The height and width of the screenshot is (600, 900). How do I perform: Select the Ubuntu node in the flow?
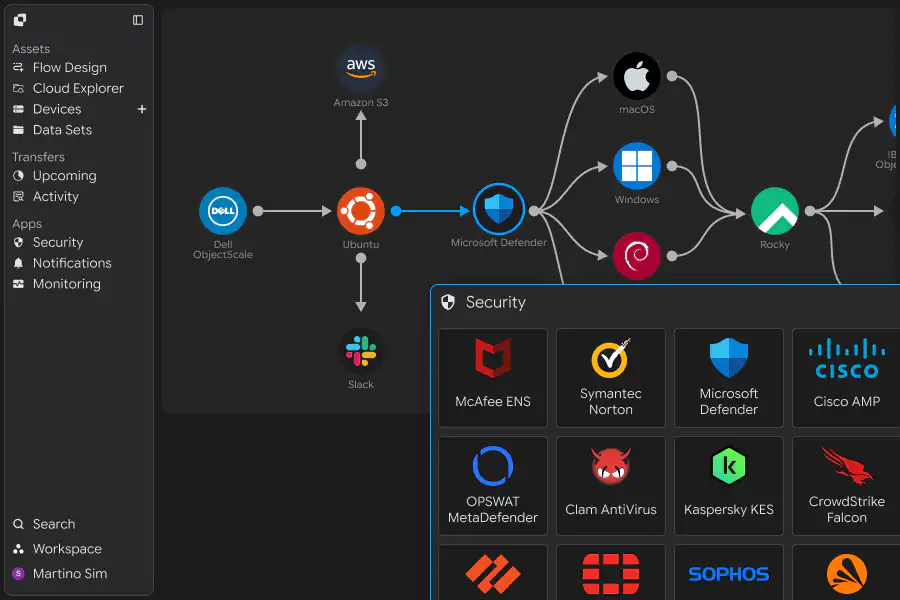click(x=360, y=211)
